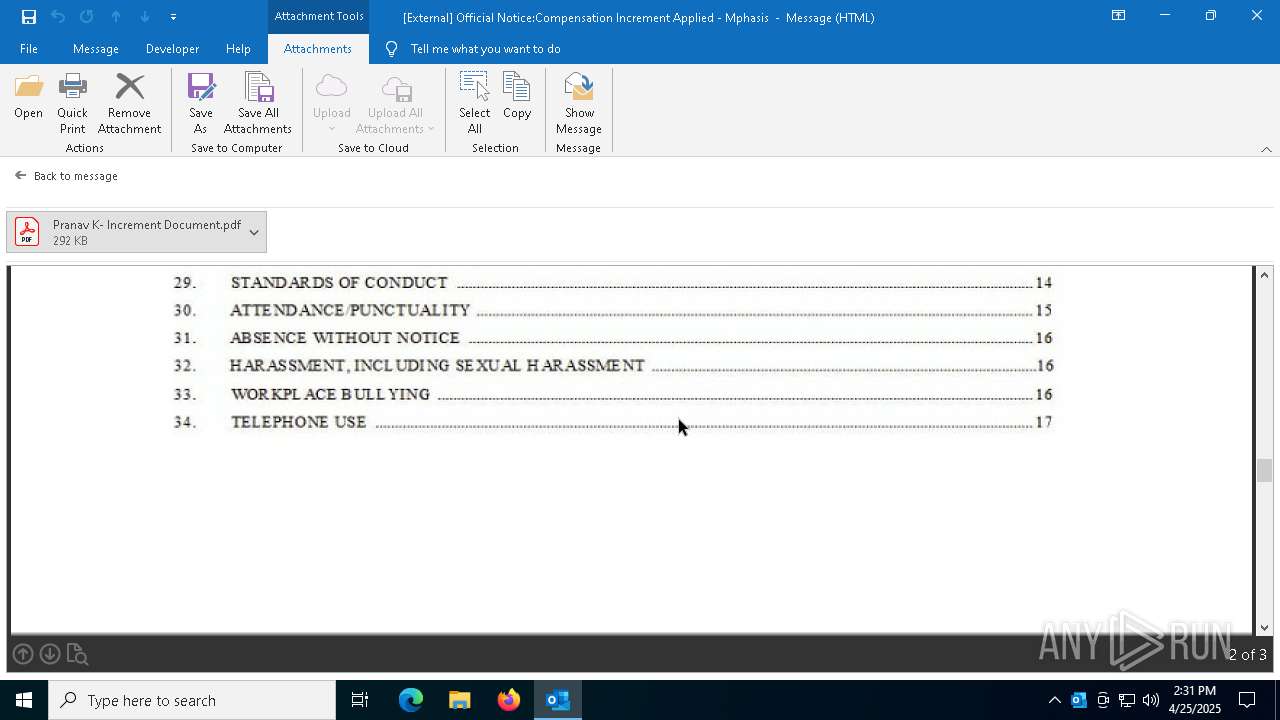Show Message in the ribbon
This screenshot has height=720, width=1280.
(x=579, y=103)
